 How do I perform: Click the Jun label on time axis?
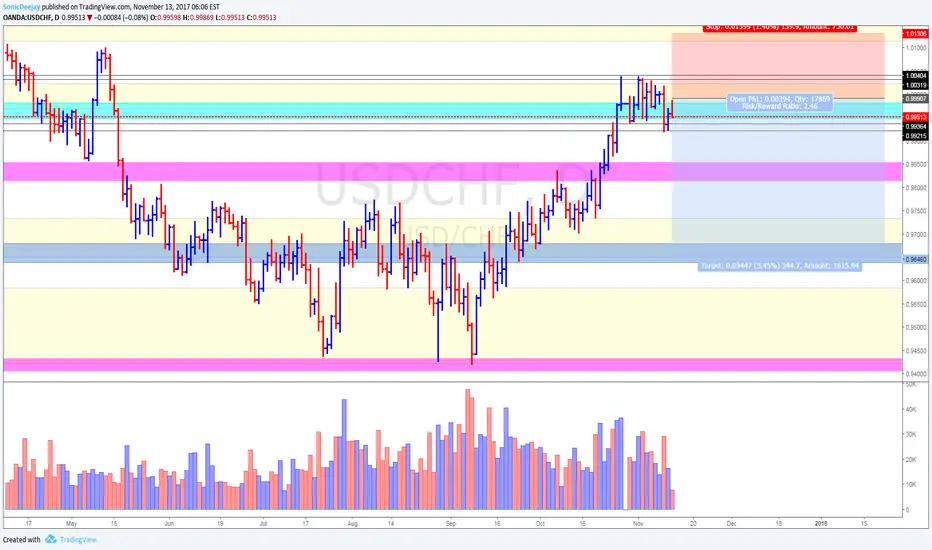[x=169, y=524]
